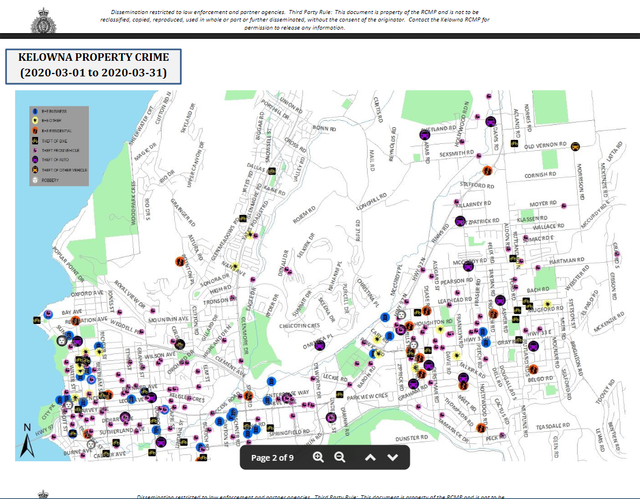Click the Theft of Bike legend icon
640x499 pixels.
[x=35, y=140]
